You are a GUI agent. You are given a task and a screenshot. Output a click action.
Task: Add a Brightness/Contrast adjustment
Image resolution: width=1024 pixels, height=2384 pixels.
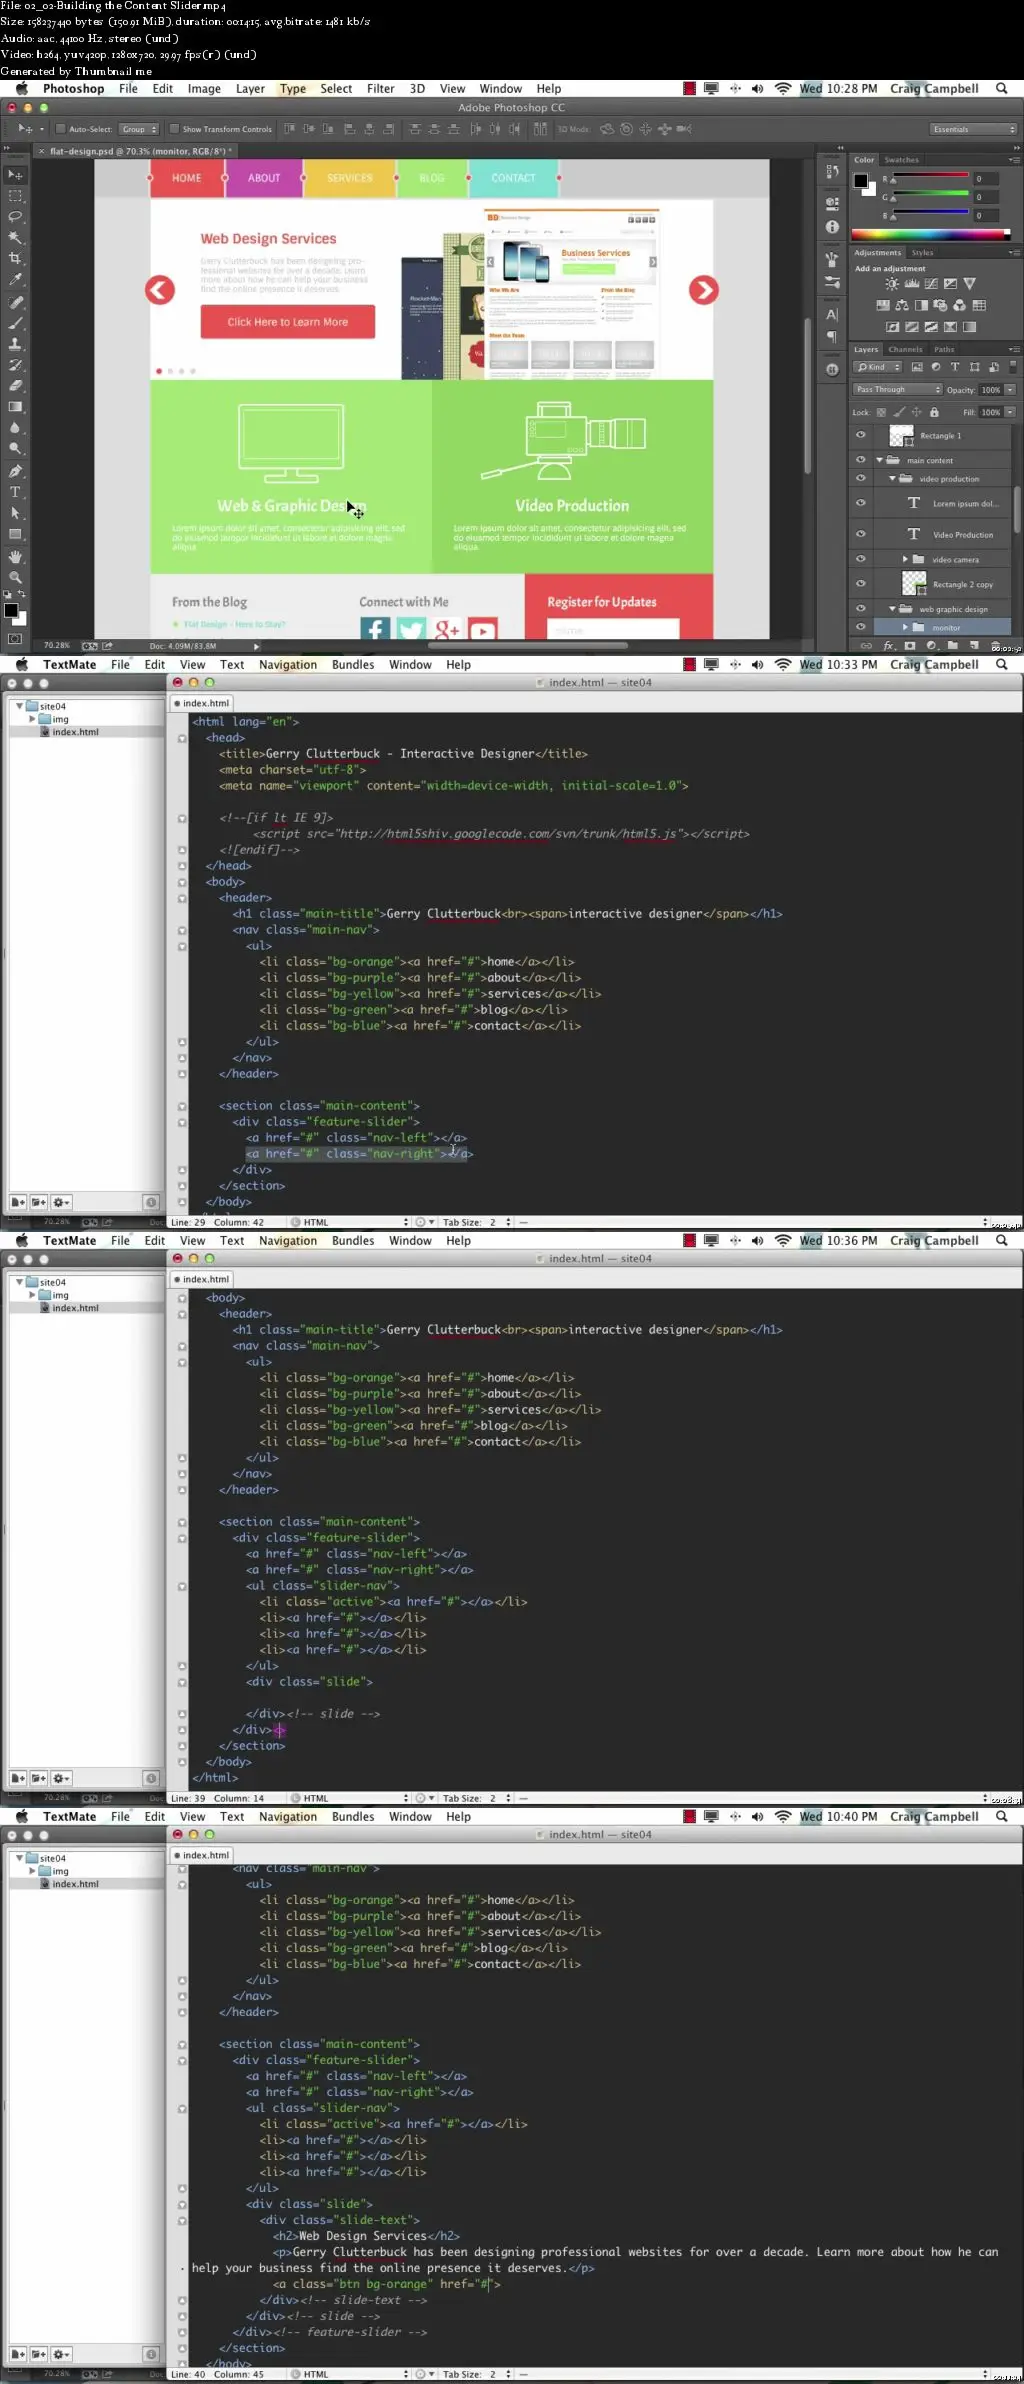pyautogui.click(x=891, y=284)
